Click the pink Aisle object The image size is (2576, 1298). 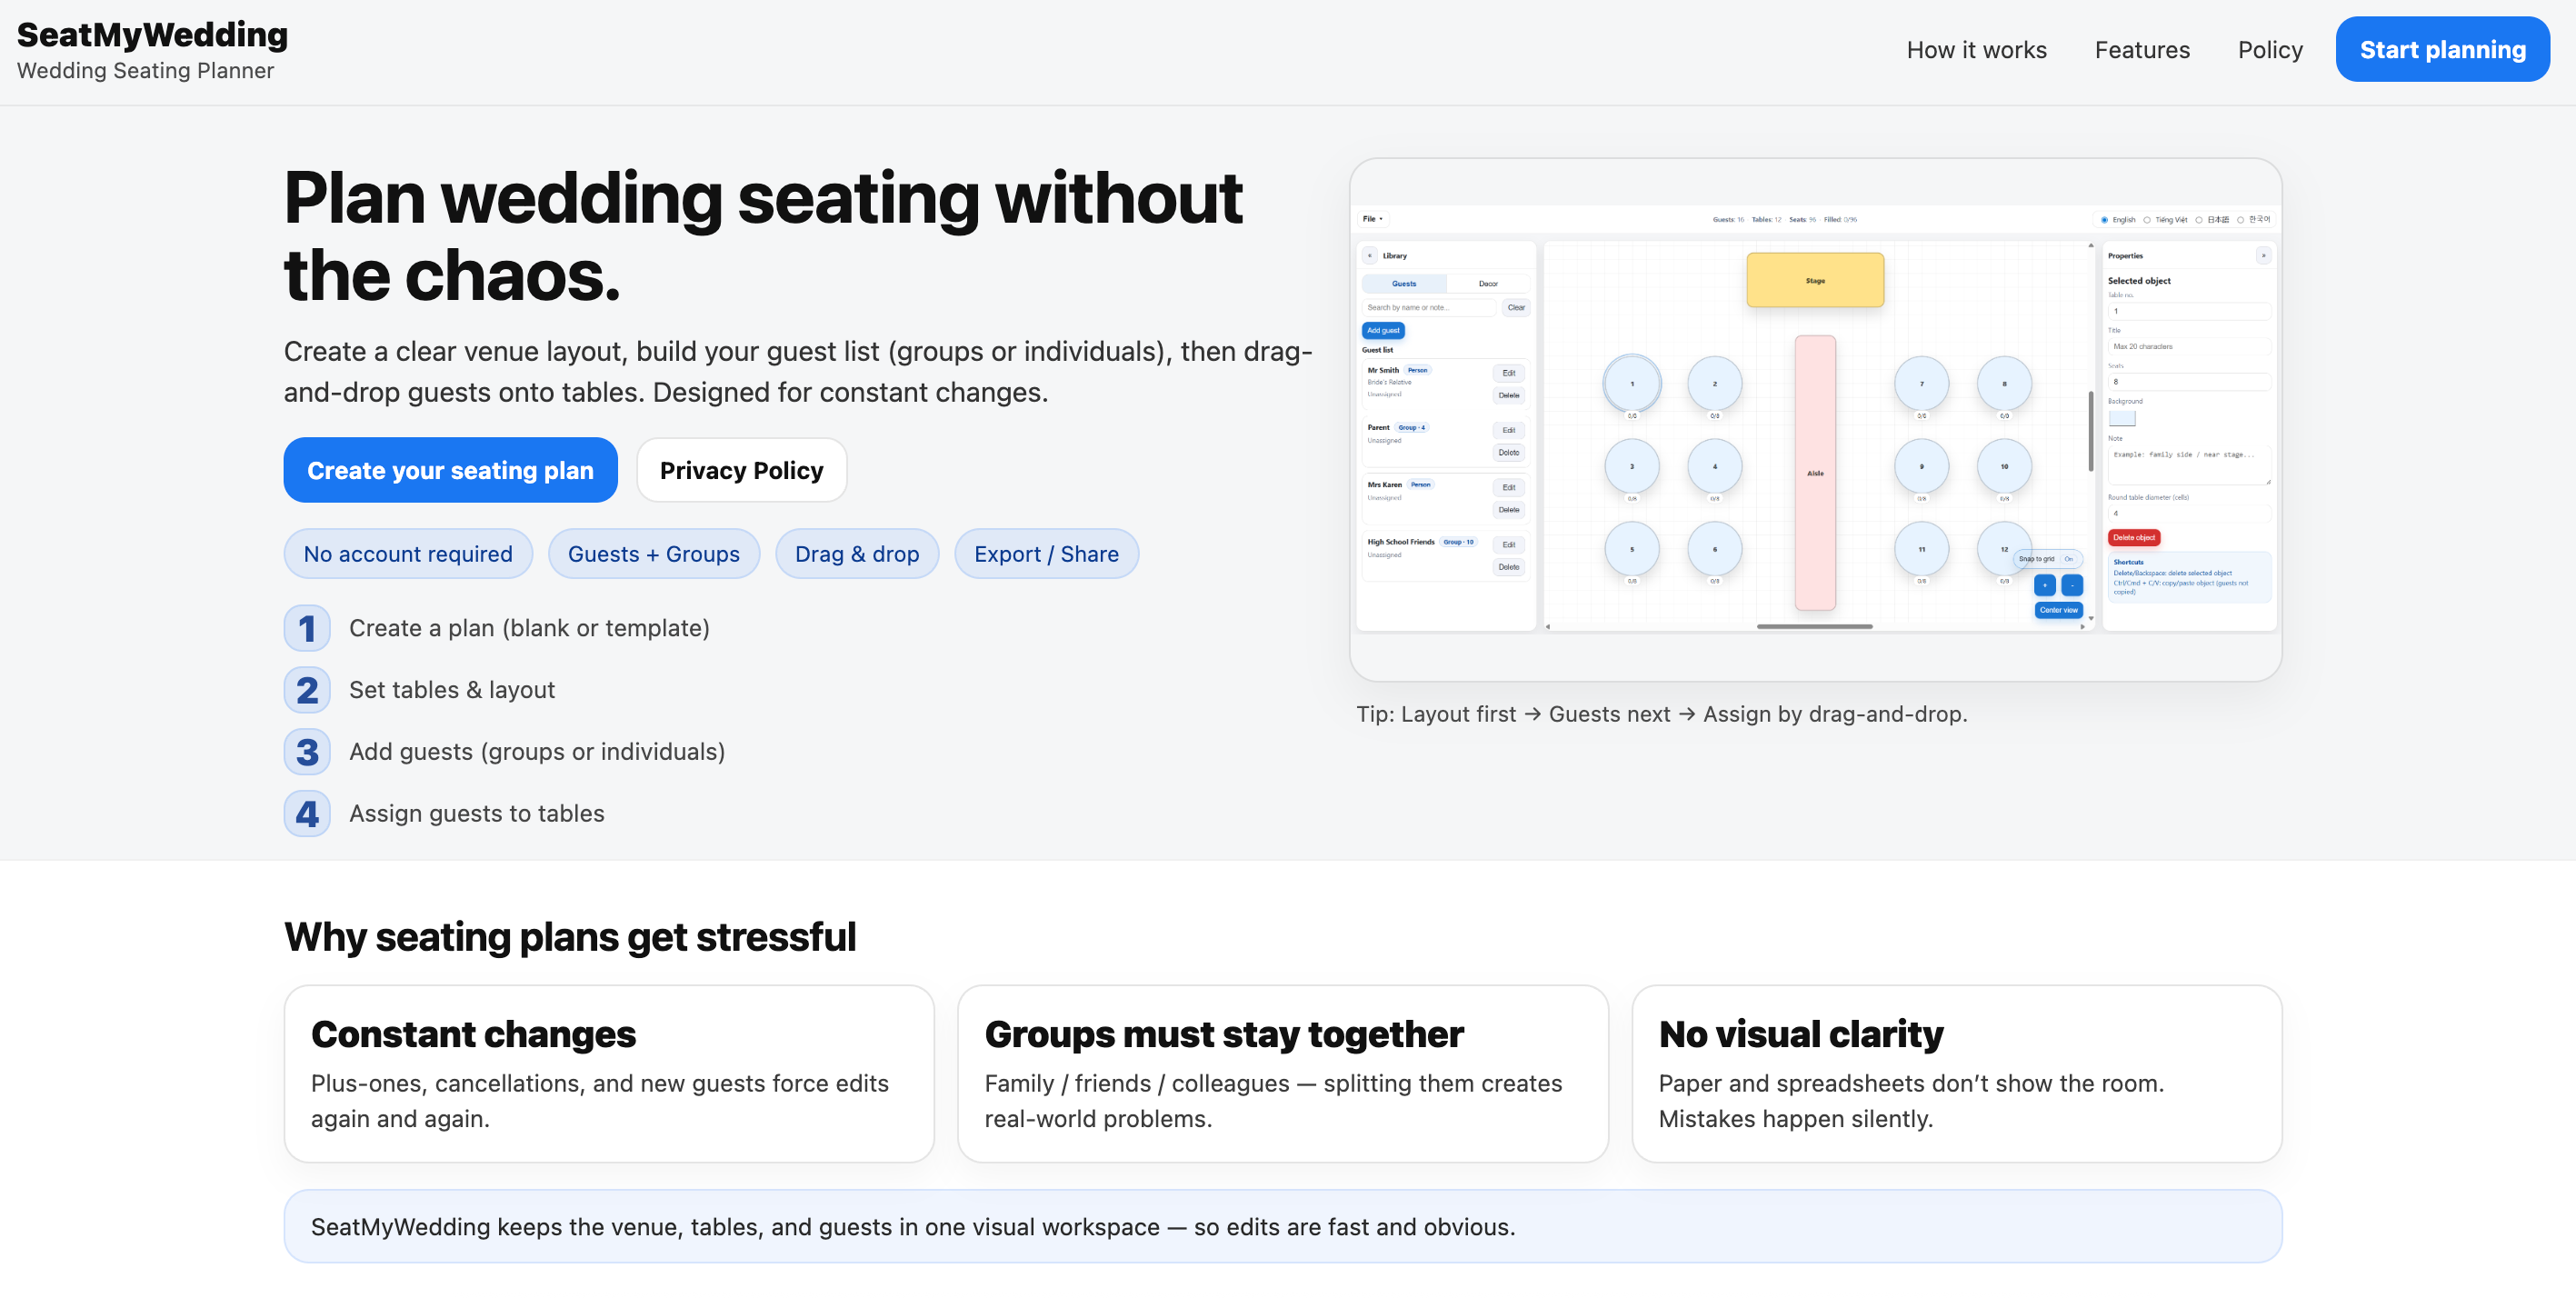point(1815,472)
